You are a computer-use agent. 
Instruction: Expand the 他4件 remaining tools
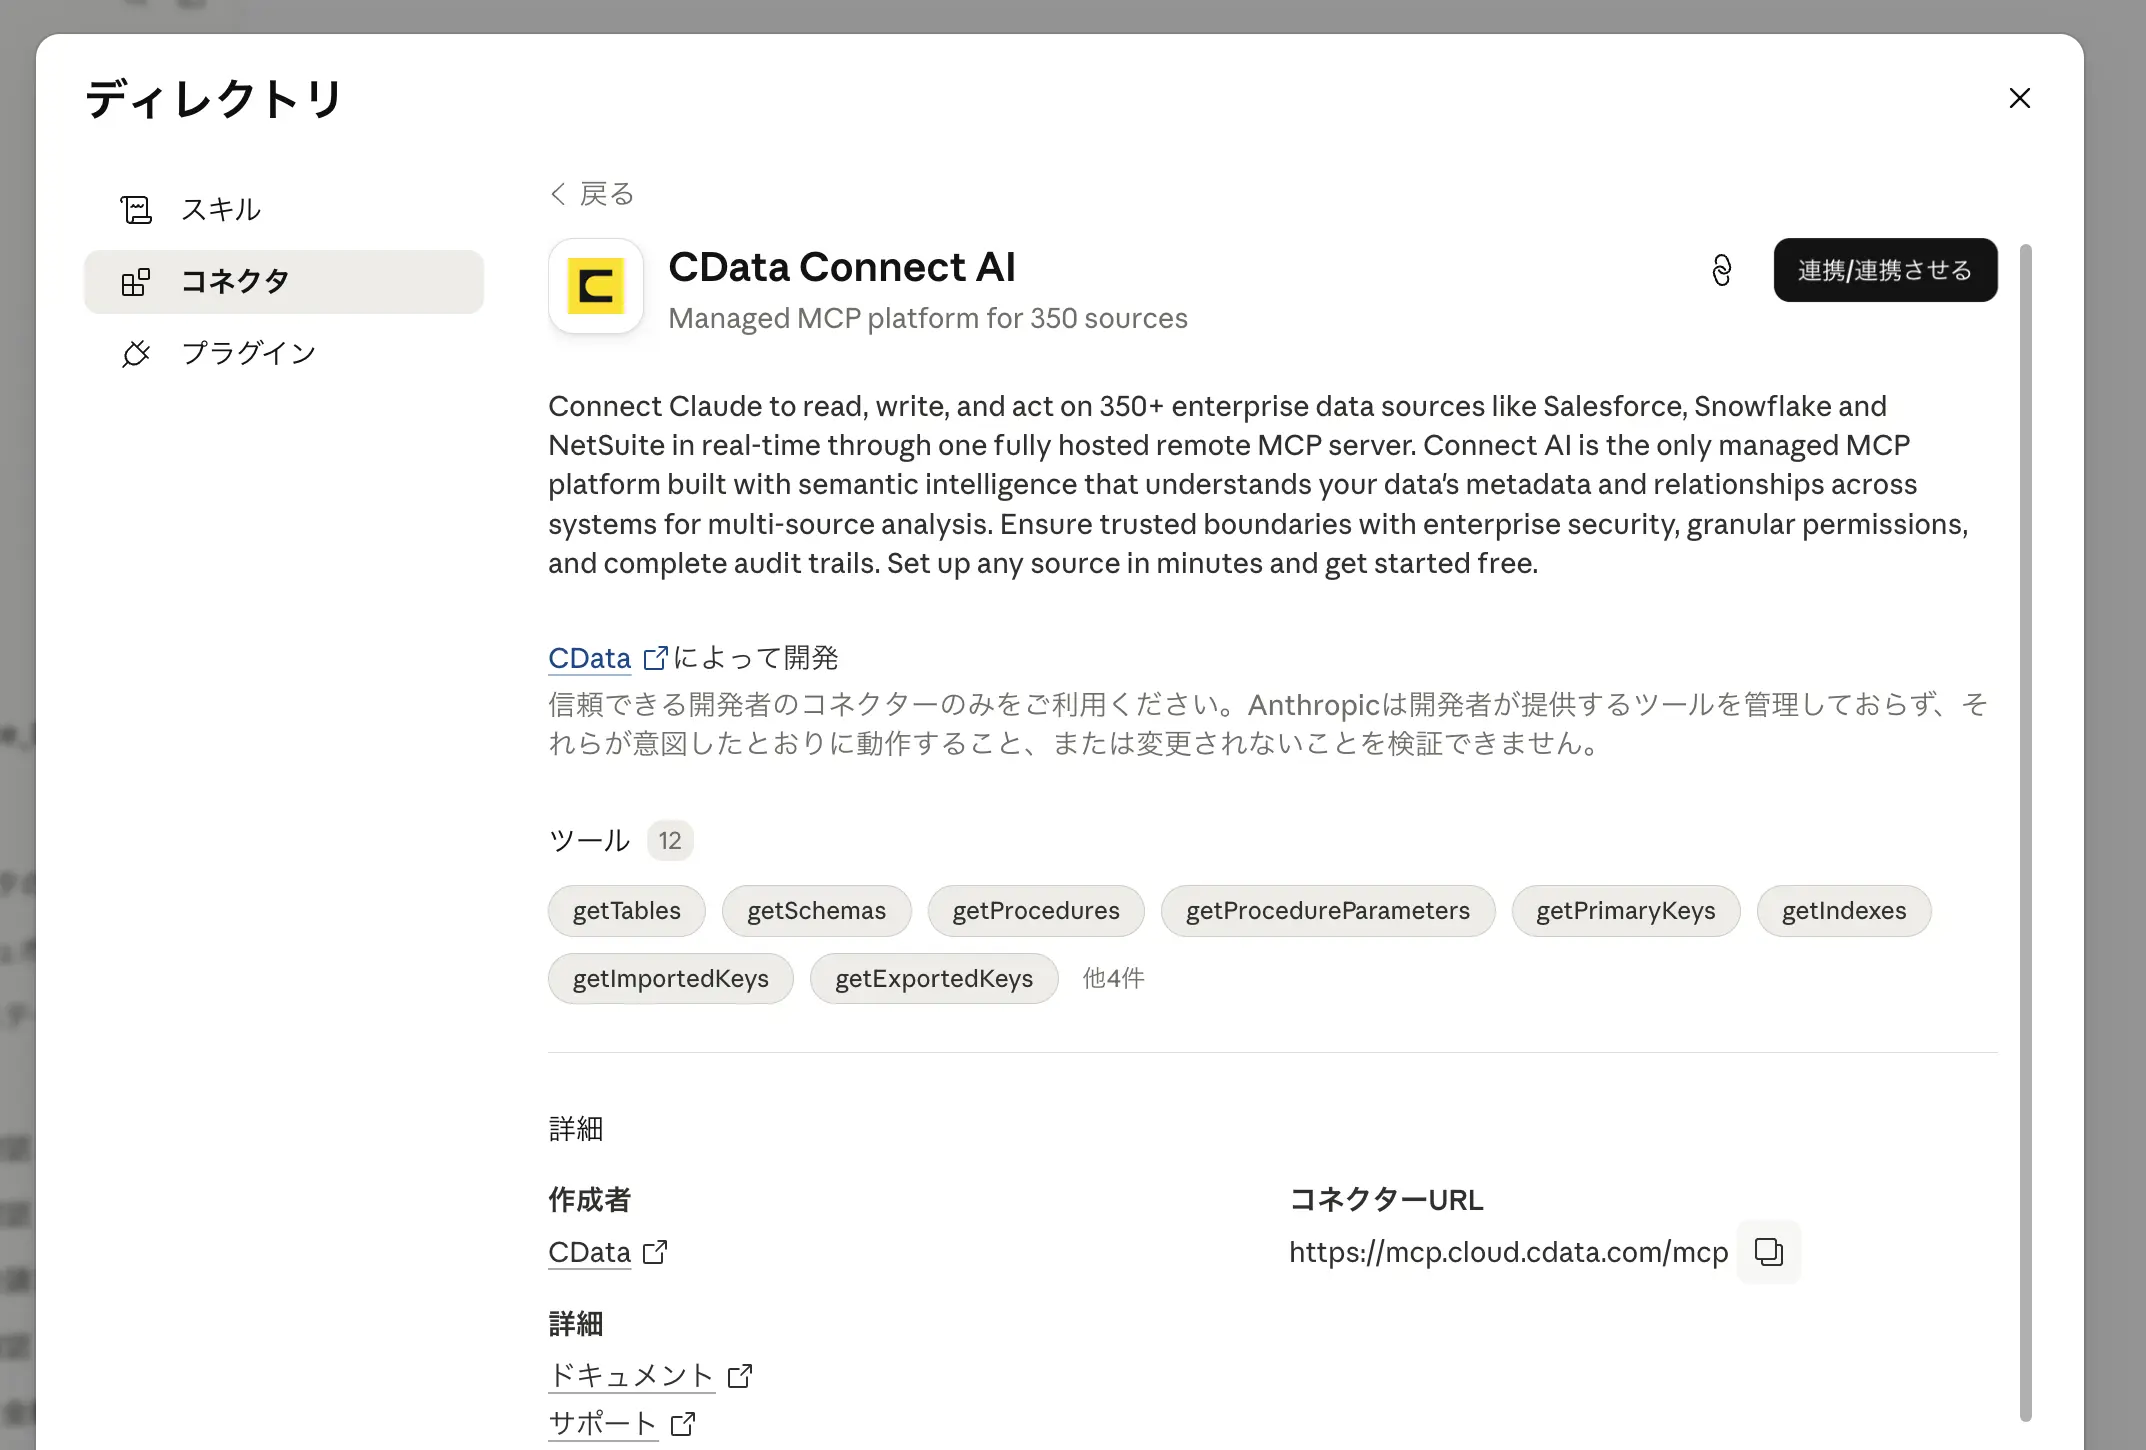coord(1113,979)
